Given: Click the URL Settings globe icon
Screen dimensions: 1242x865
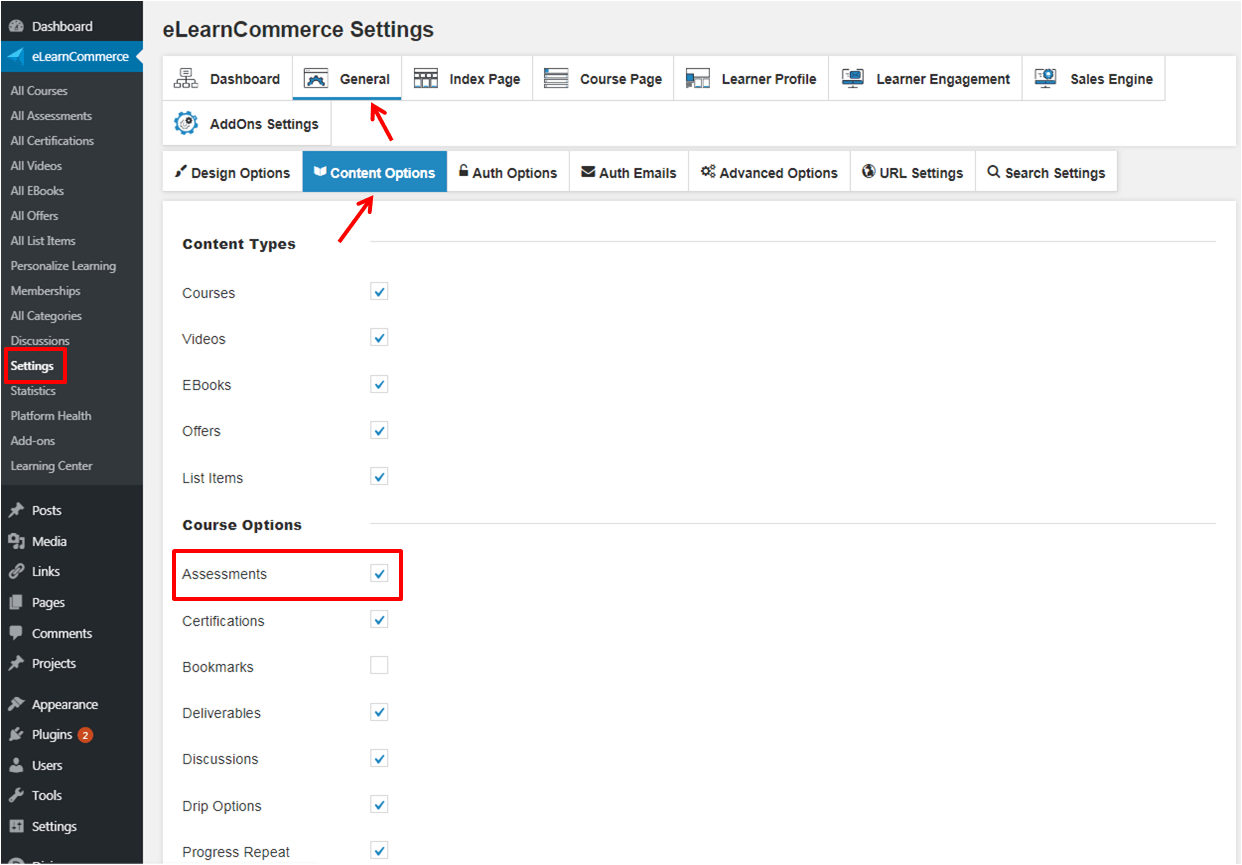Looking at the screenshot, I should 869,172.
